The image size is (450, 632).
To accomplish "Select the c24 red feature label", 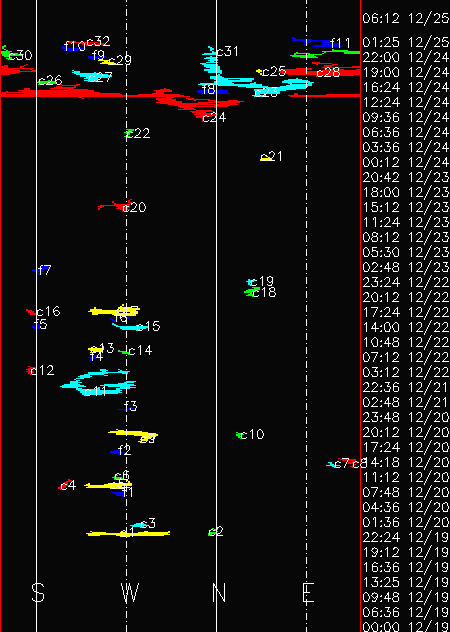I will (x=214, y=118).
